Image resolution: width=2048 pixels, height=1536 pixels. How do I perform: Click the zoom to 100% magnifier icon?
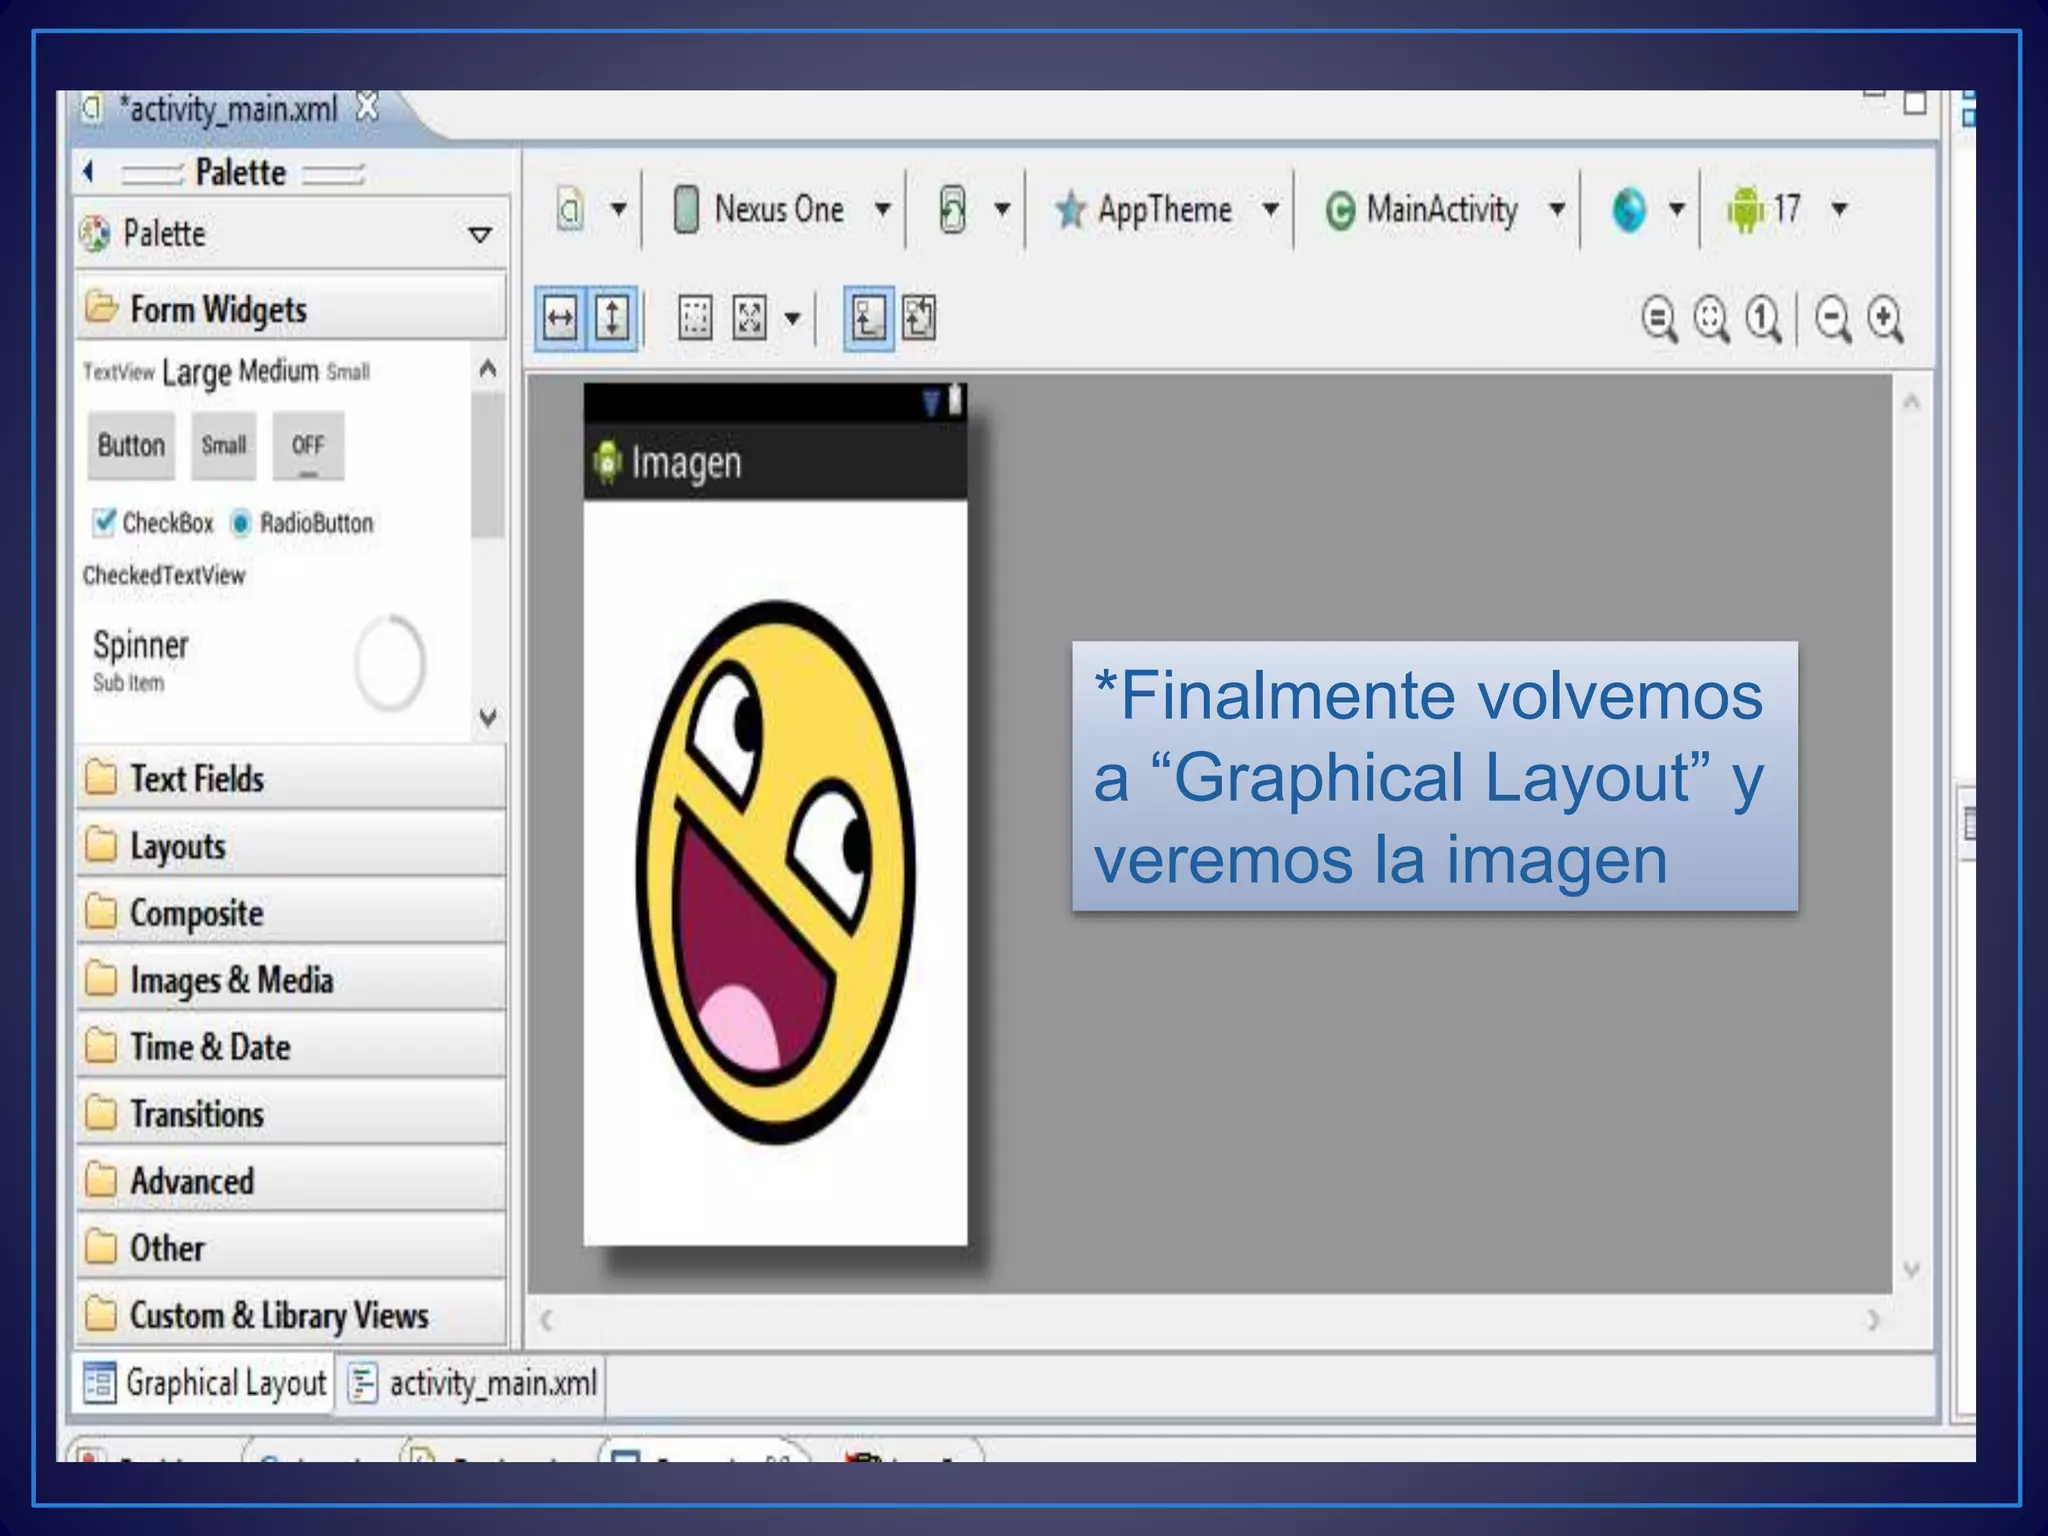(x=1764, y=320)
